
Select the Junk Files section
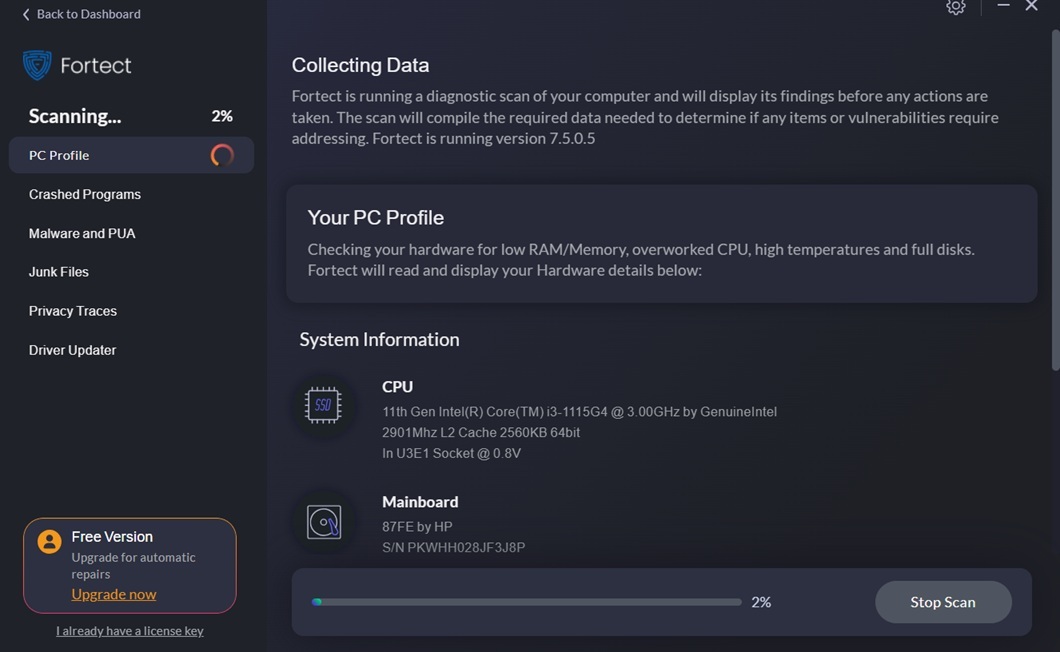(58, 272)
